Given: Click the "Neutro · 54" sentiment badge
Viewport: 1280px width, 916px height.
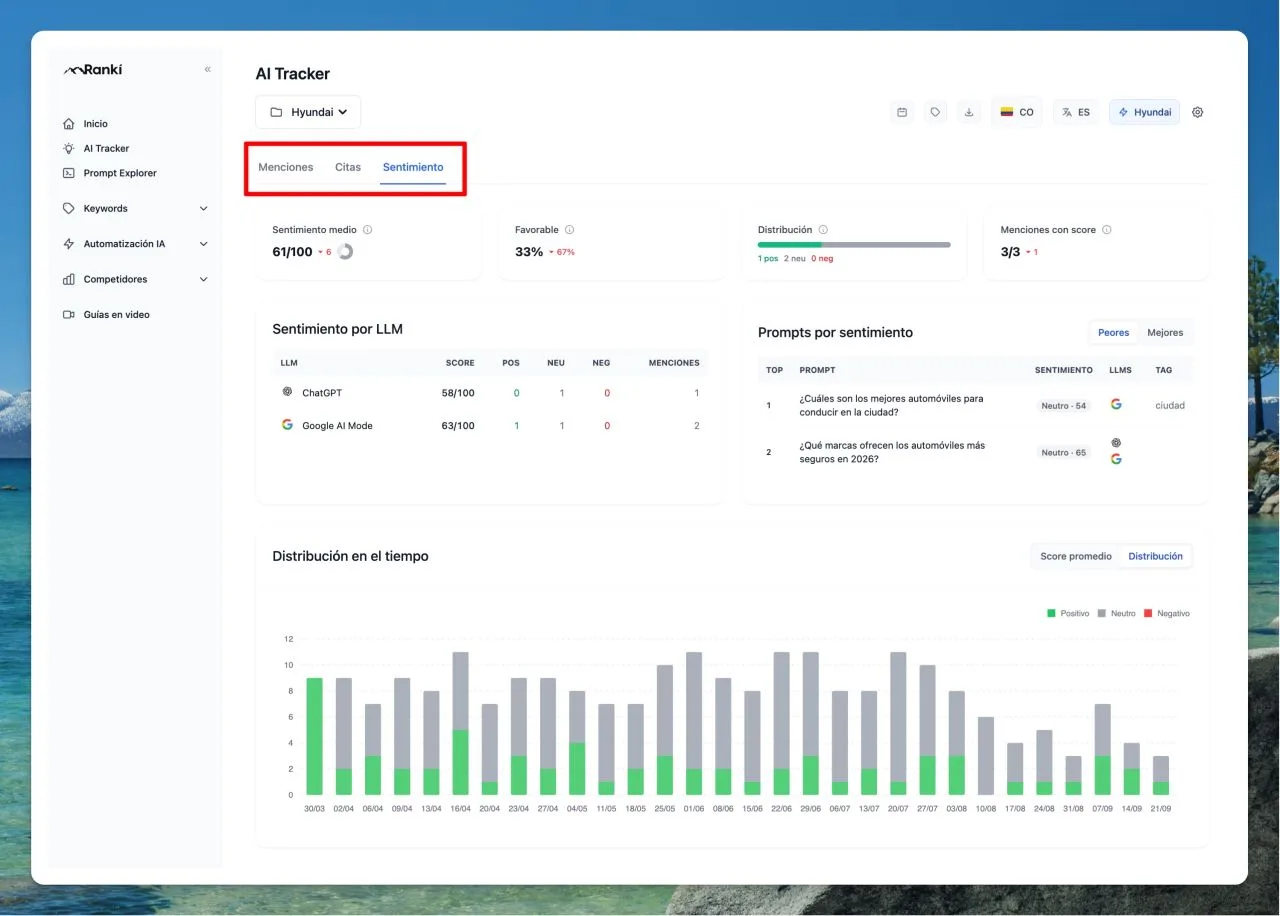Looking at the screenshot, I should pos(1064,405).
